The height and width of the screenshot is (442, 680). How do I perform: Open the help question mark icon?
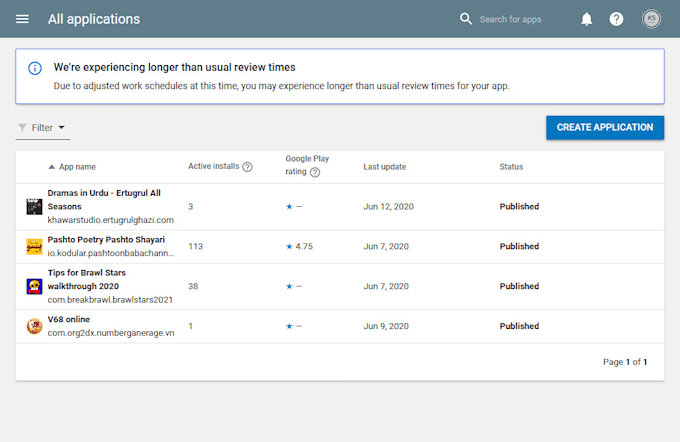pyautogui.click(x=616, y=19)
